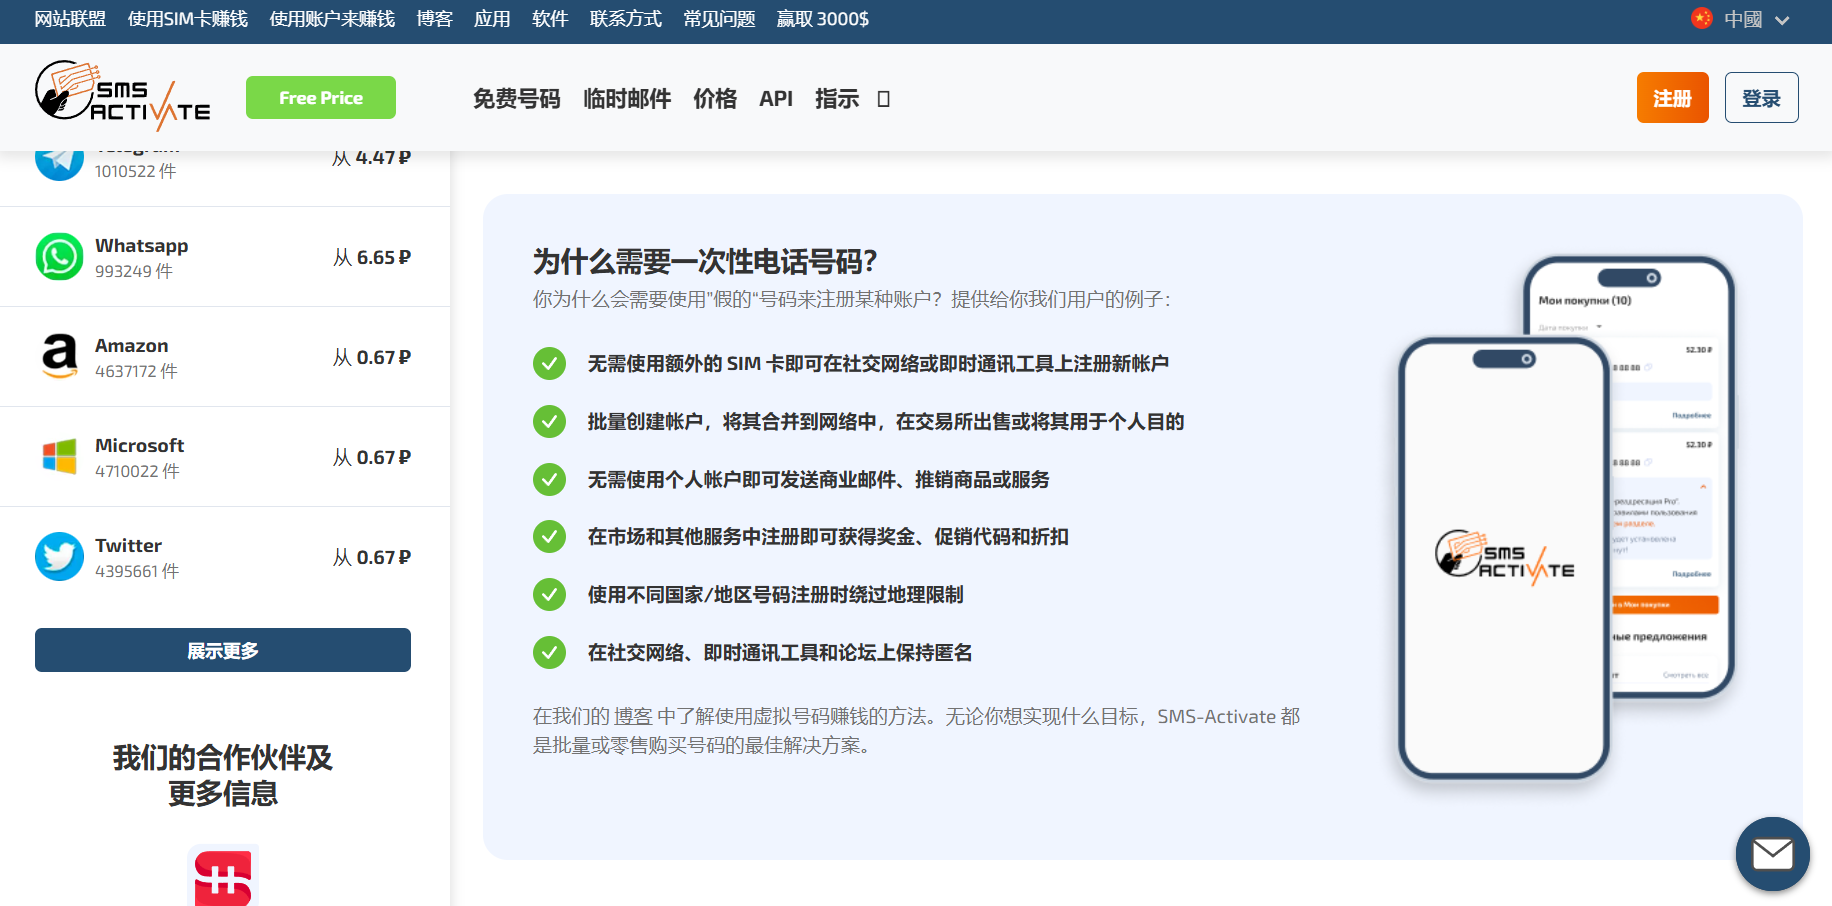Viewport: 1832px width, 906px height.
Task: Open 使用SIM卡赚钱 menu item
Action: click(188, 19)
